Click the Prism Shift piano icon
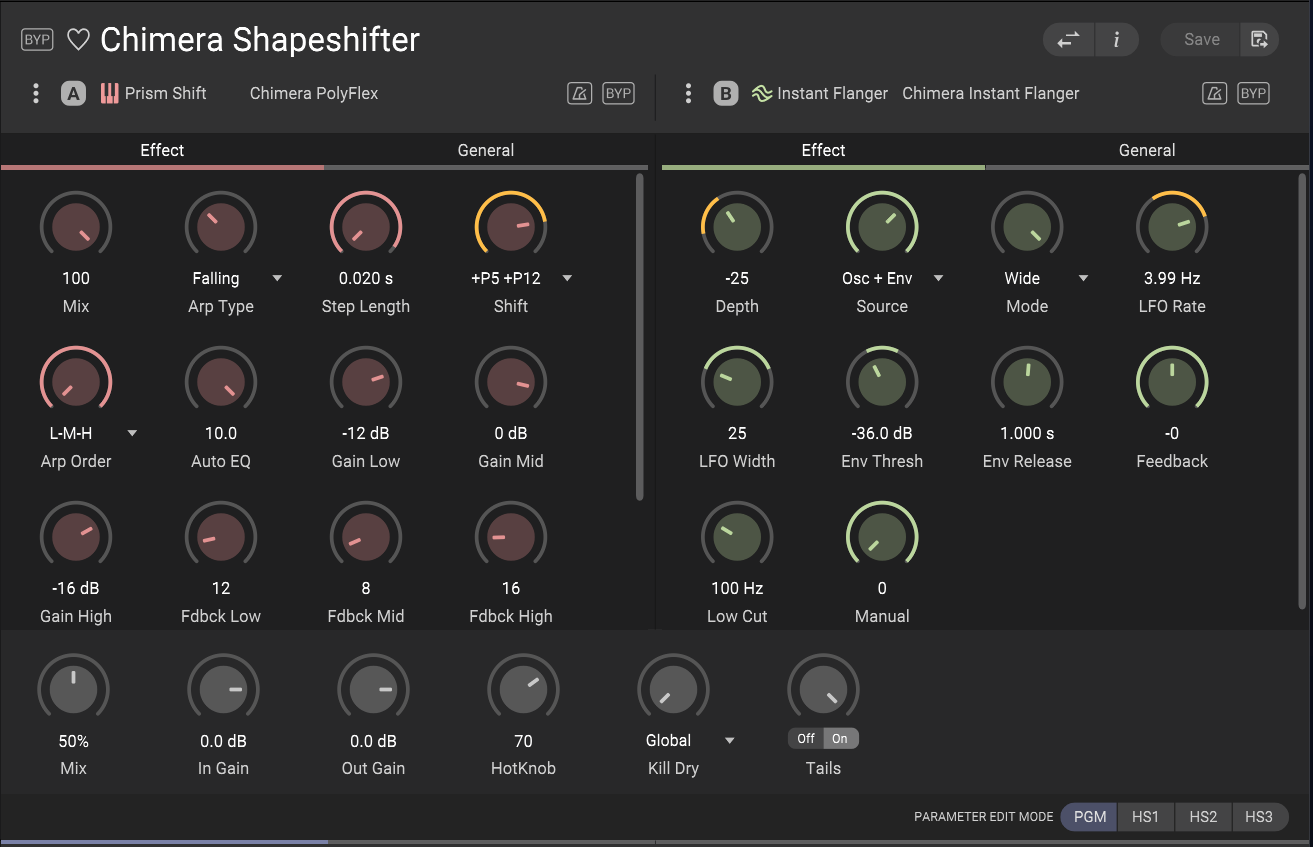Viewport: 1313px width, 847px height. pos(109,94)
